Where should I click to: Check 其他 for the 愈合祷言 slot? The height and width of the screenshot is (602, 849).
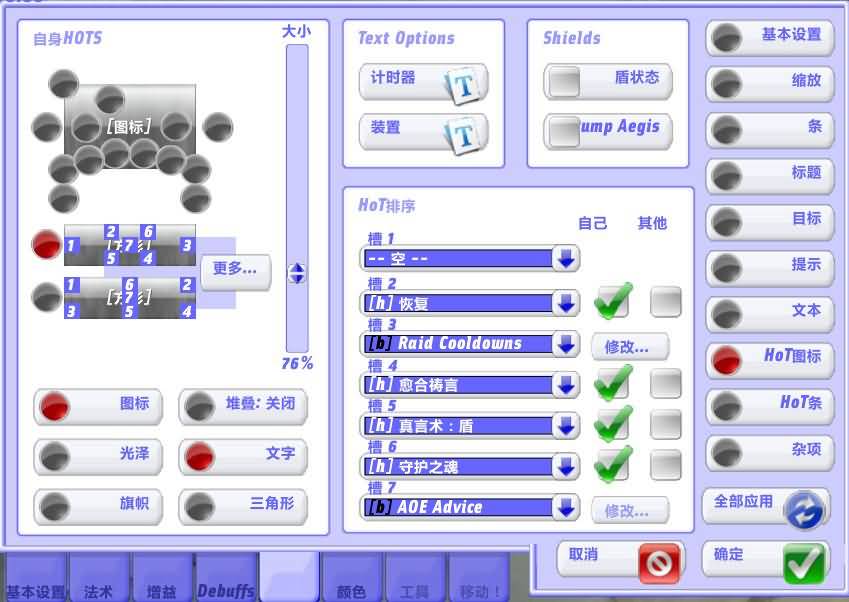666,383
